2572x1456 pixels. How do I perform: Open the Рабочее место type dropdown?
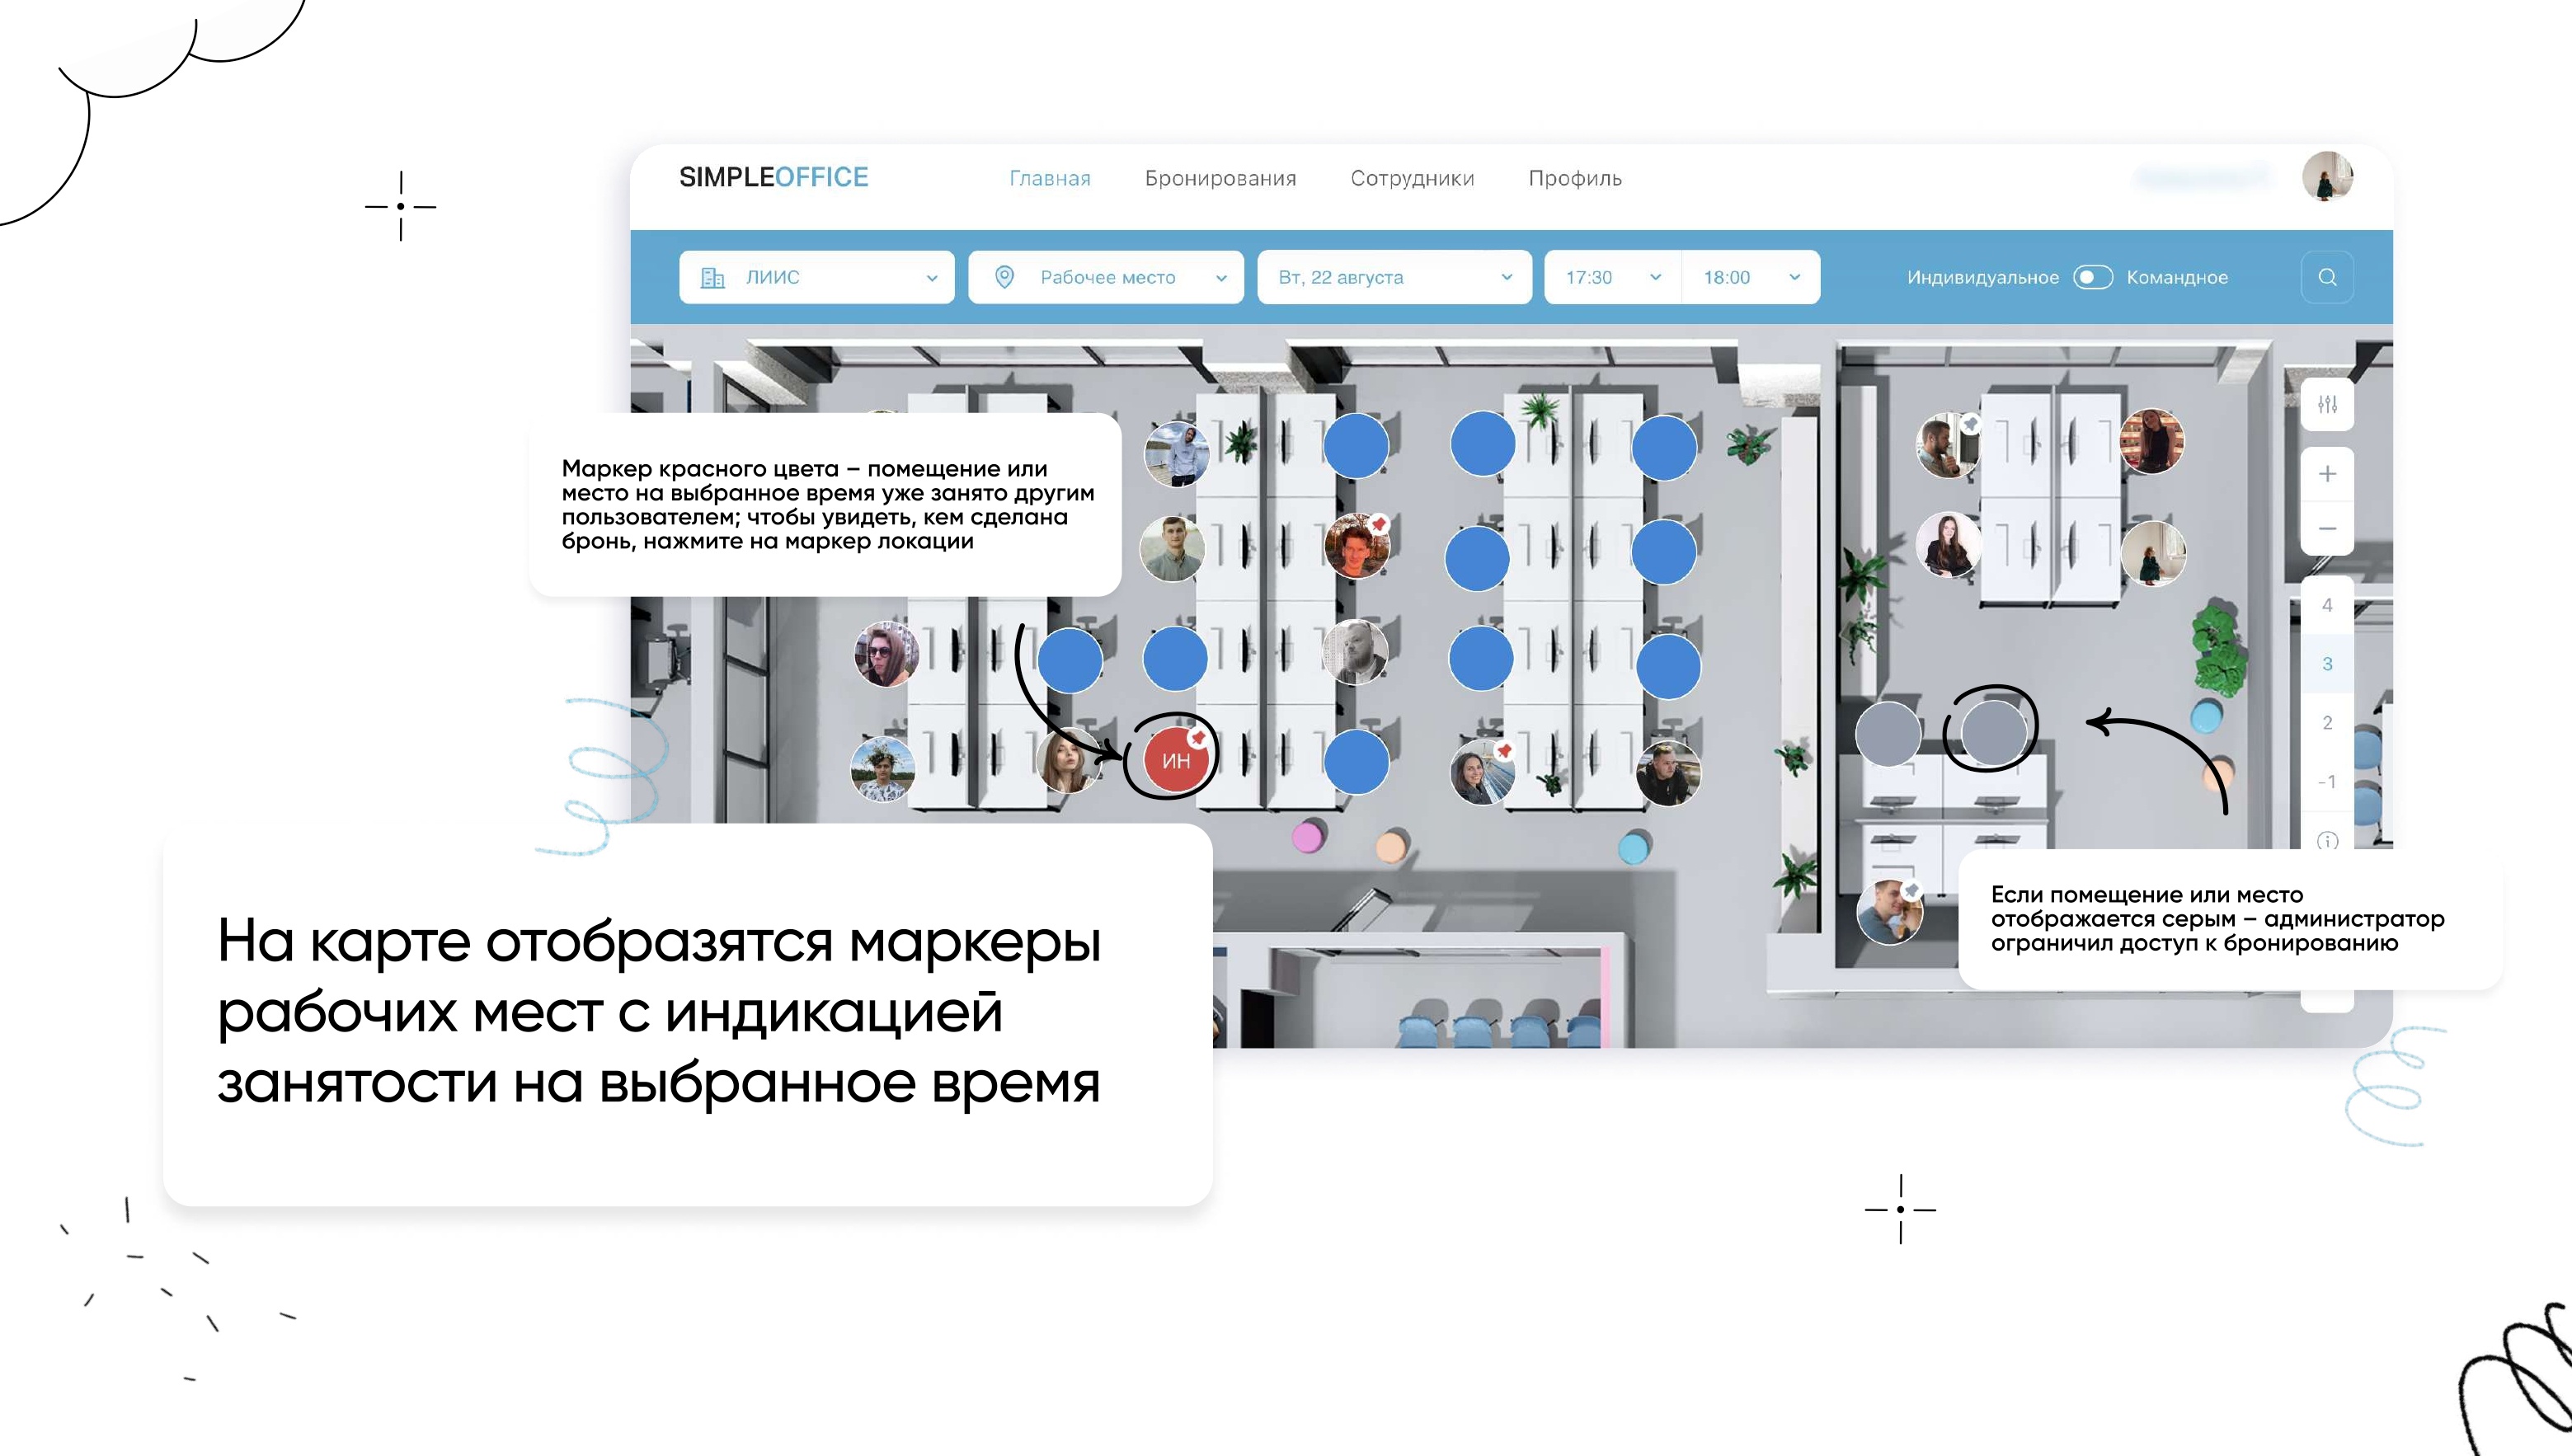pyautogui.click(x=1105, y=277)
